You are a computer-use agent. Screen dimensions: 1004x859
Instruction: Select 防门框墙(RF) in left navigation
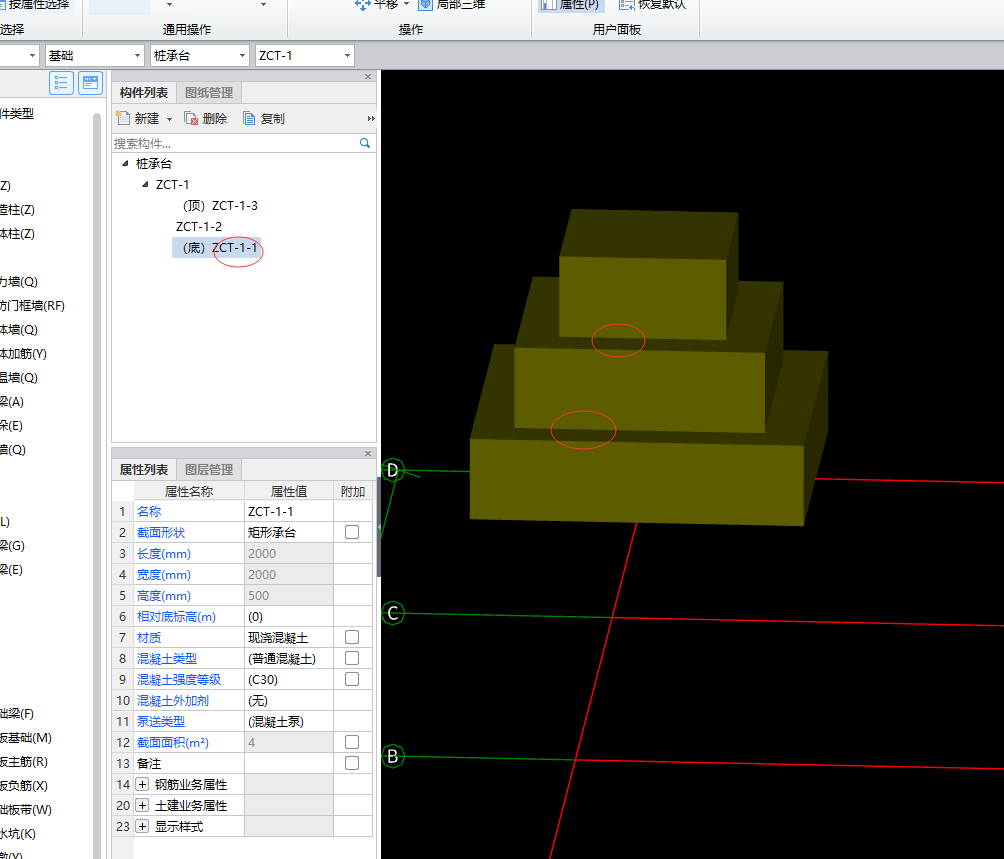point(32,306)
